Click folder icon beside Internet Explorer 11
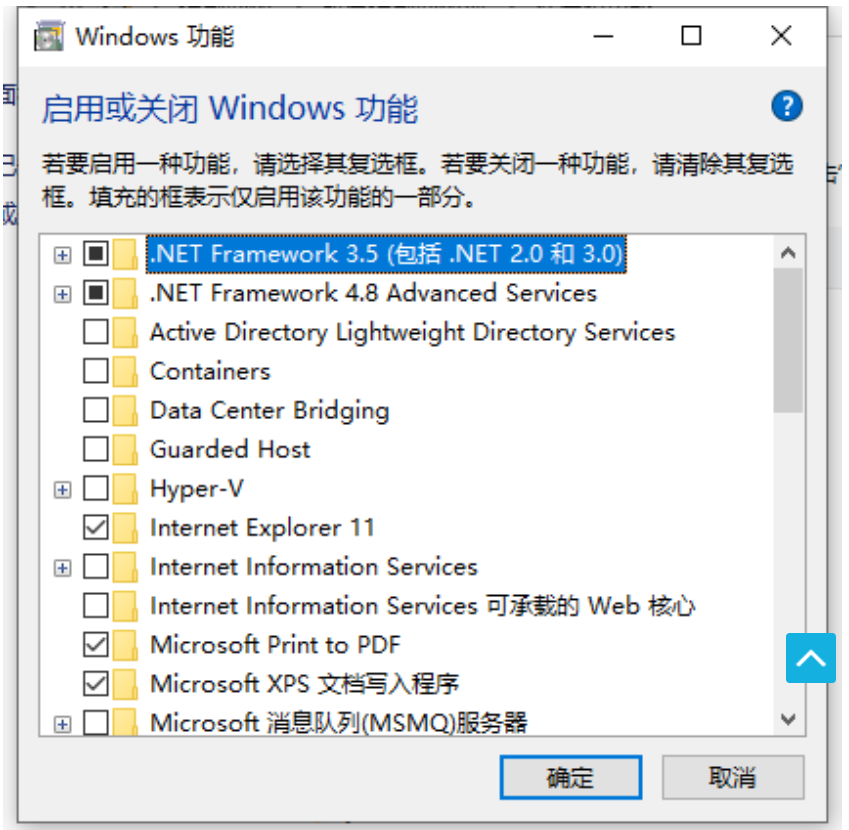The width and height of the screenshot is (849, 830). (x=125, y=528)
